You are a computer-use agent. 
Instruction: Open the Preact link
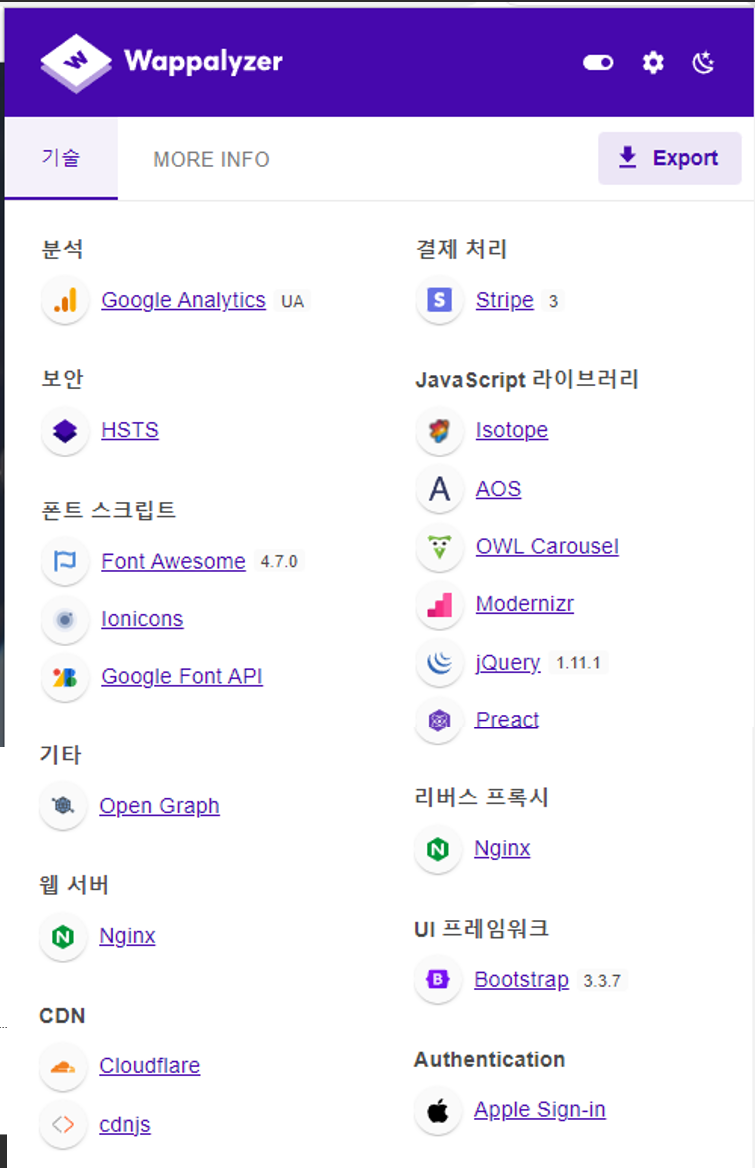pyautogui.click(x=507, y=720)
